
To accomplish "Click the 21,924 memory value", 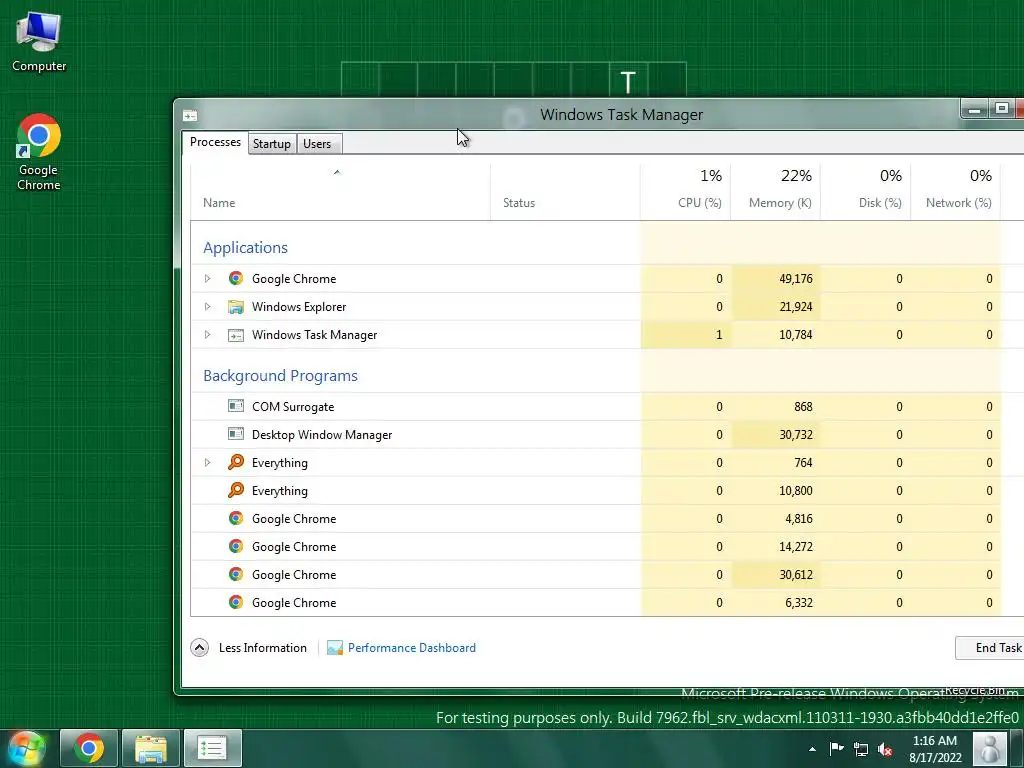I will 795,307.
